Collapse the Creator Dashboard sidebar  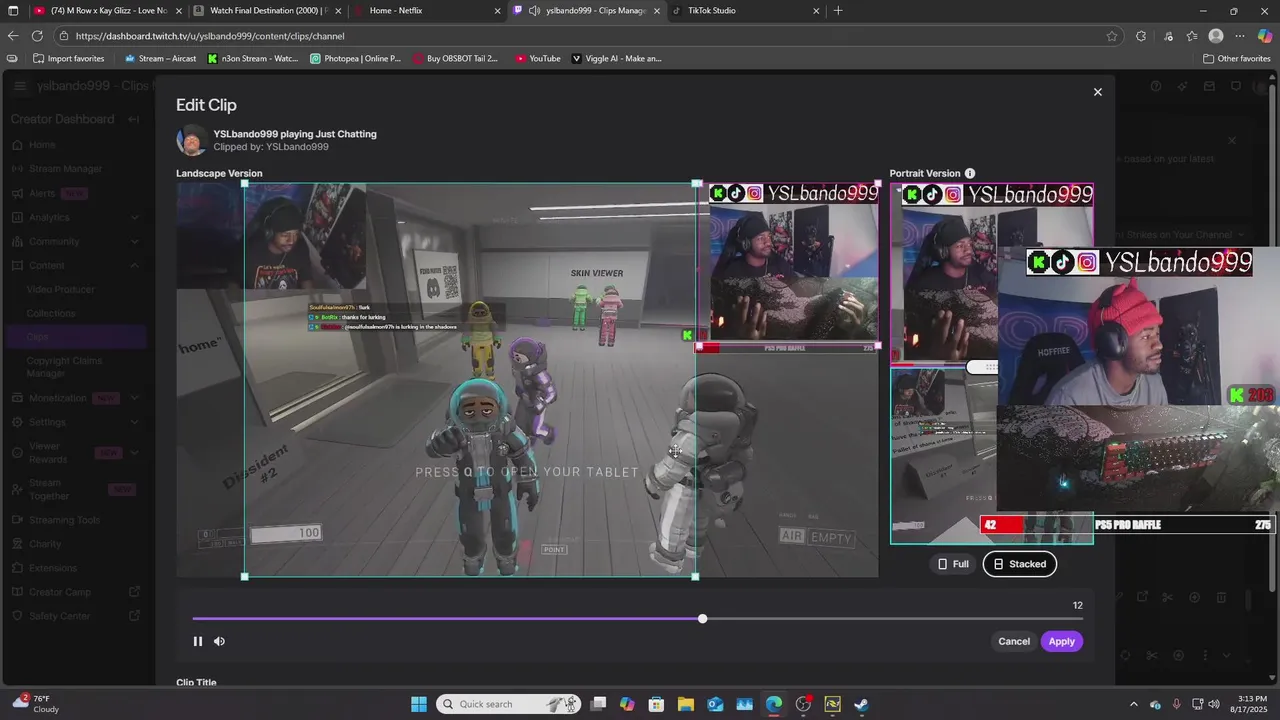(133, 119)
